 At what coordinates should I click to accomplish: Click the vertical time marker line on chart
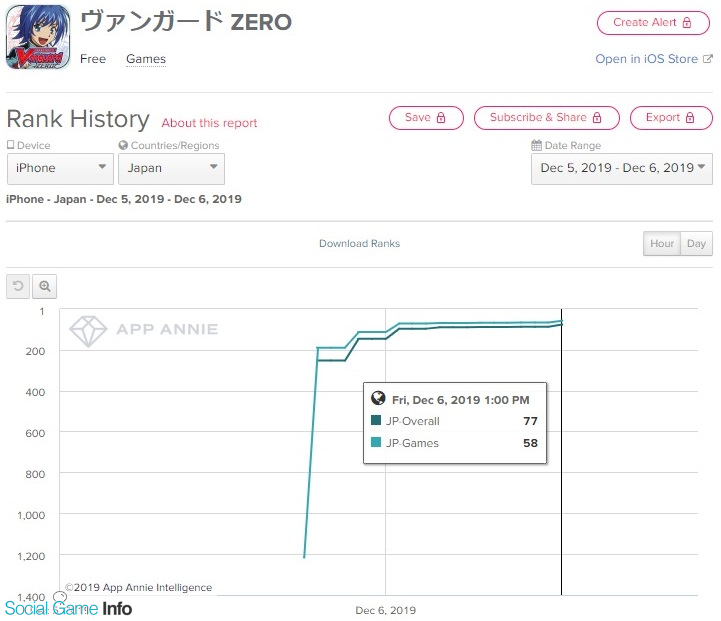click(x=561, y=452)
